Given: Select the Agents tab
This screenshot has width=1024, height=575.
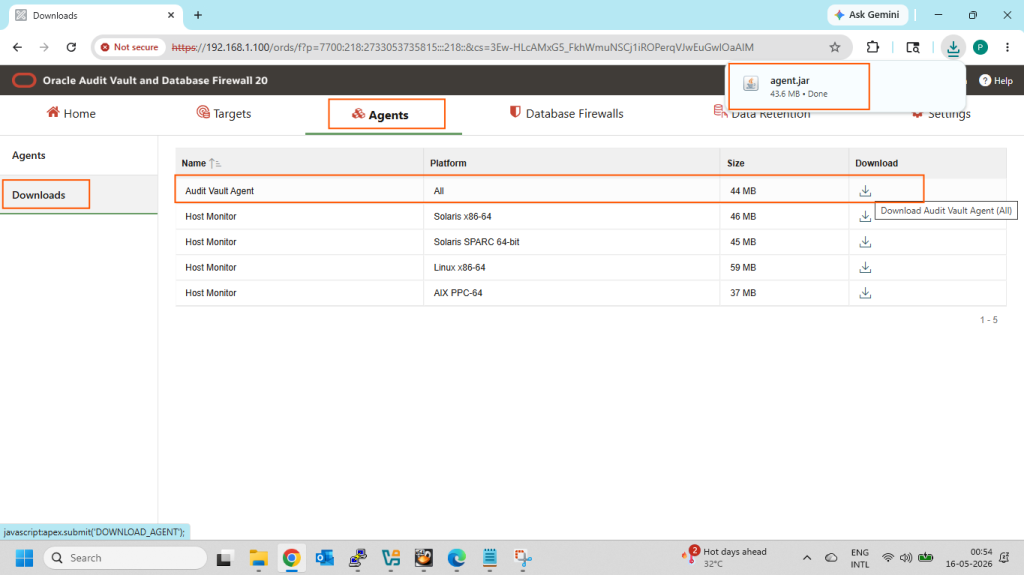Looking at the screenshot, I should (381, 115).
